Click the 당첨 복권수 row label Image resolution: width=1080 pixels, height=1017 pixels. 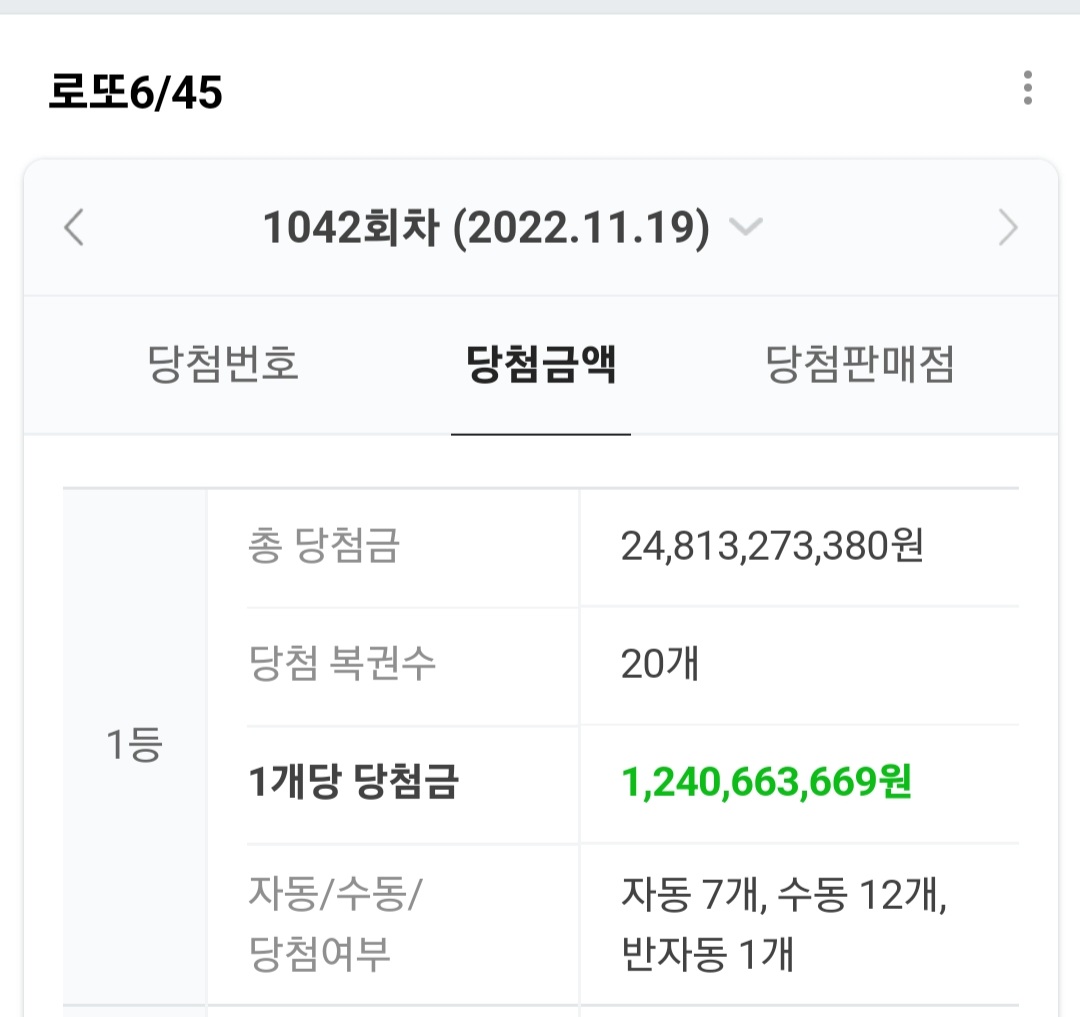coord(342,663)
